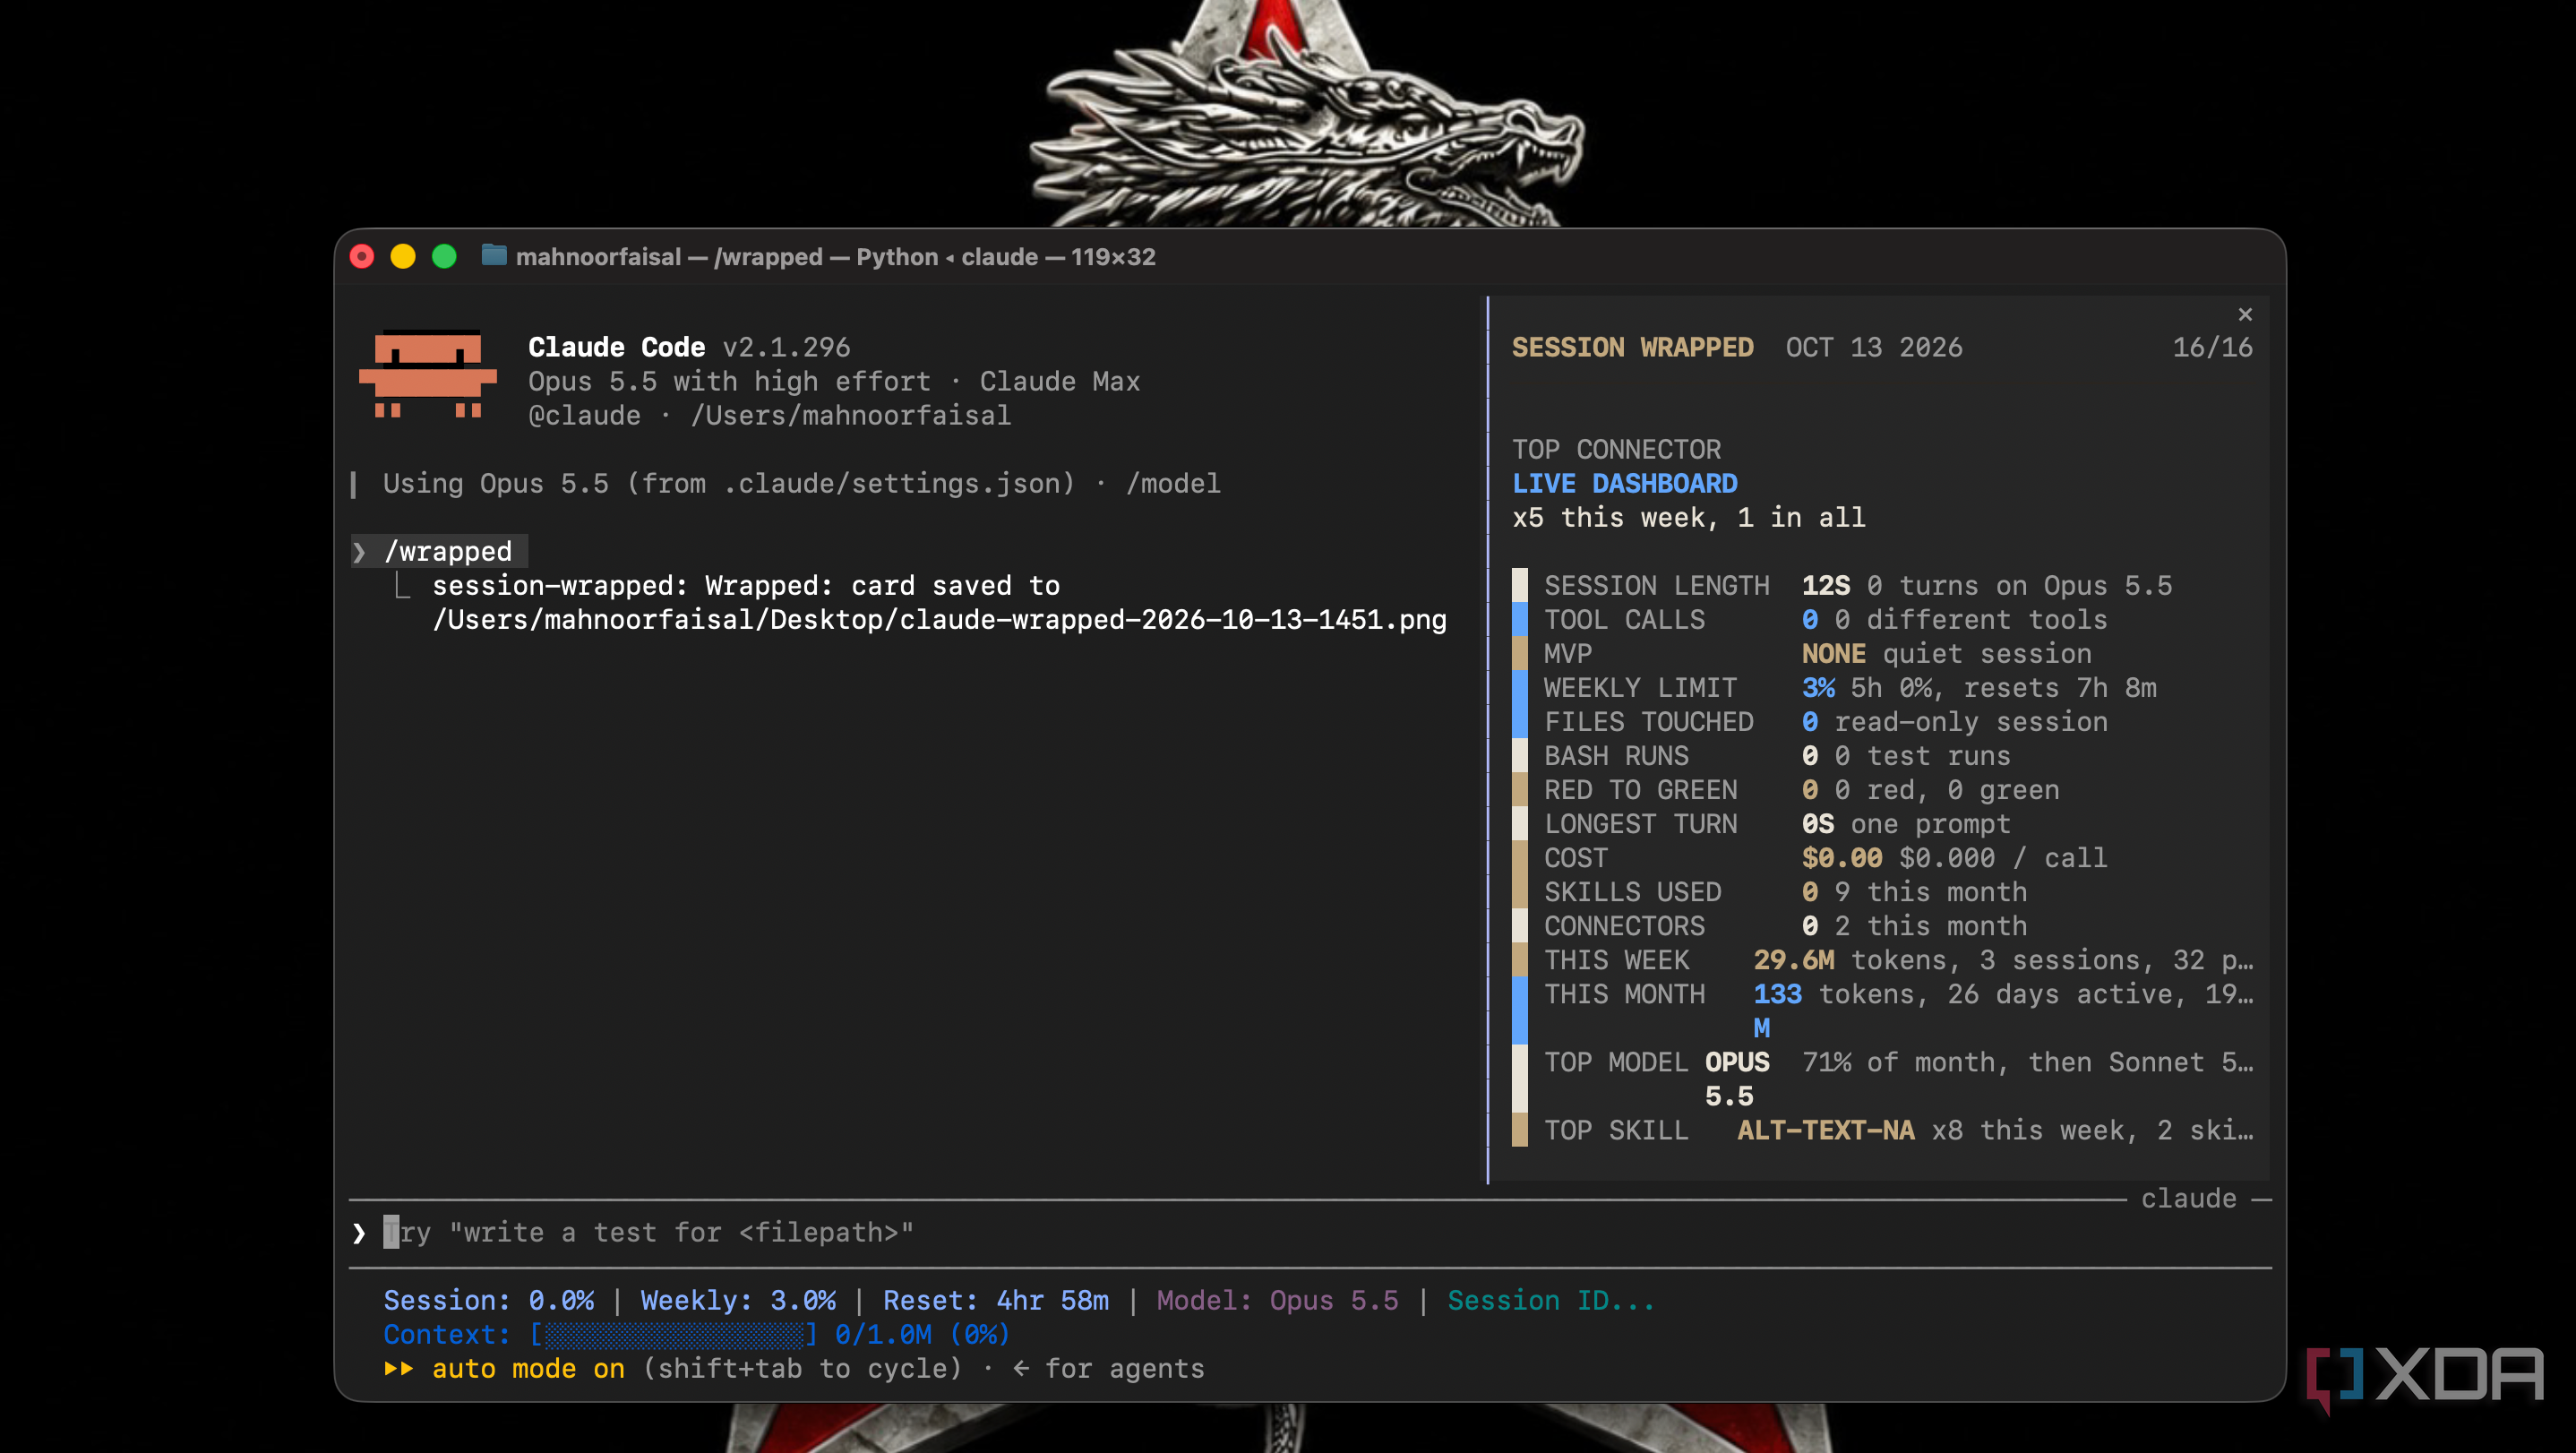The width and height of the screenshot is (2576, 1453).
Task: Click the Claude Code v2.1.296 version text
Action: tap(689, 347)
